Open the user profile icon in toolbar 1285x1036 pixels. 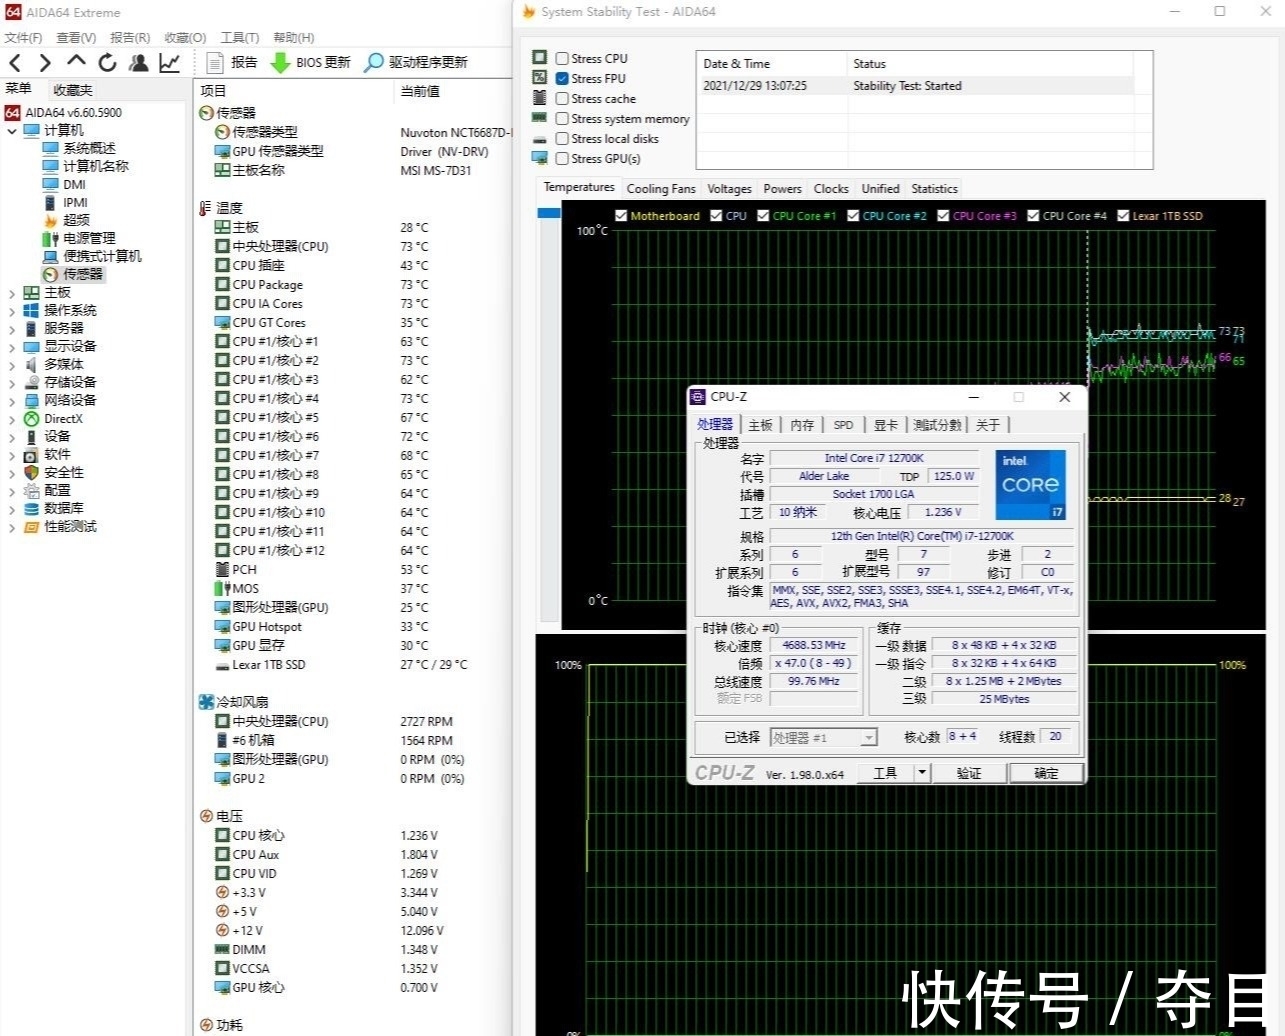pyautogui.click(x=139, y=63)
